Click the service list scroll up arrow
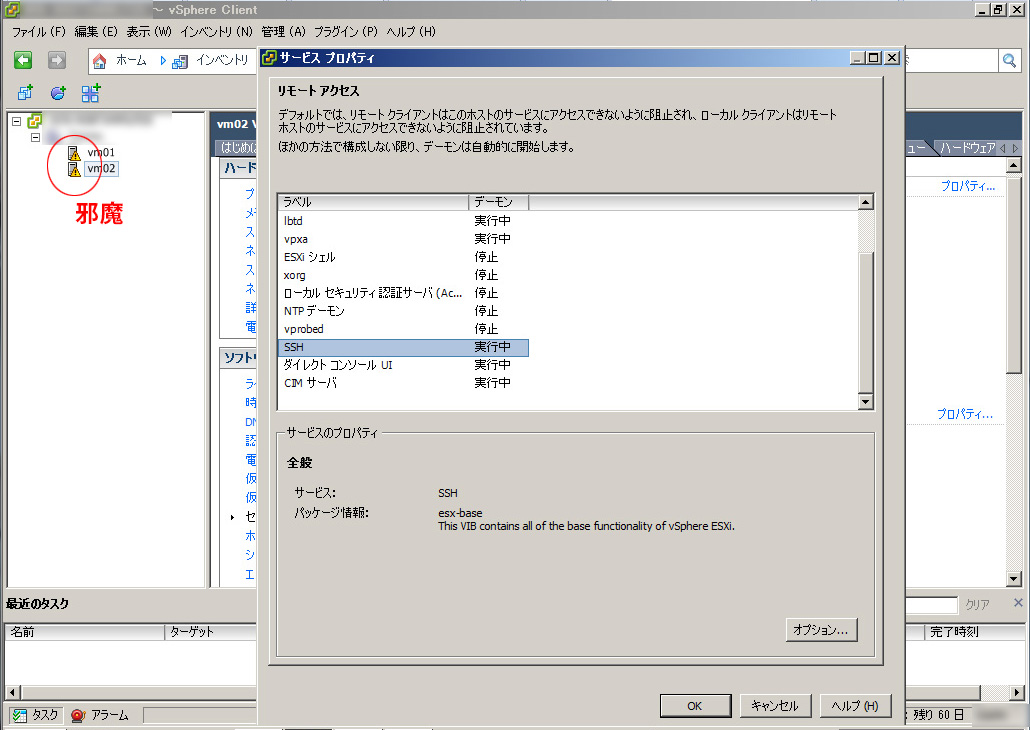The height and width of the screenshot is (730, 1030). click(866, 202)
